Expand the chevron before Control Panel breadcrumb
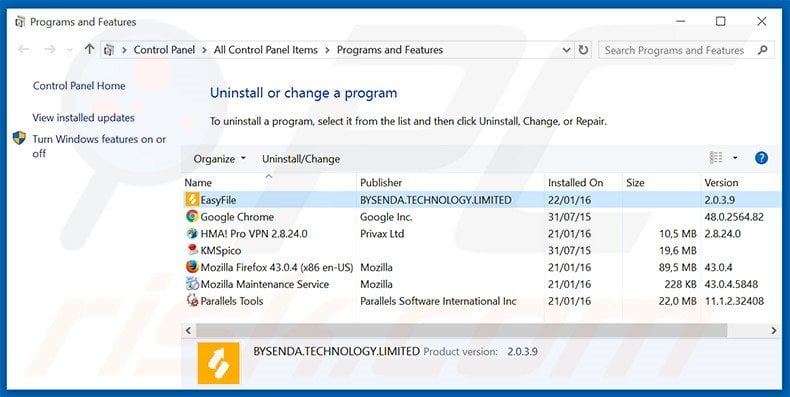790x397 pixels. pyautogui.click(x=124, y=50)
